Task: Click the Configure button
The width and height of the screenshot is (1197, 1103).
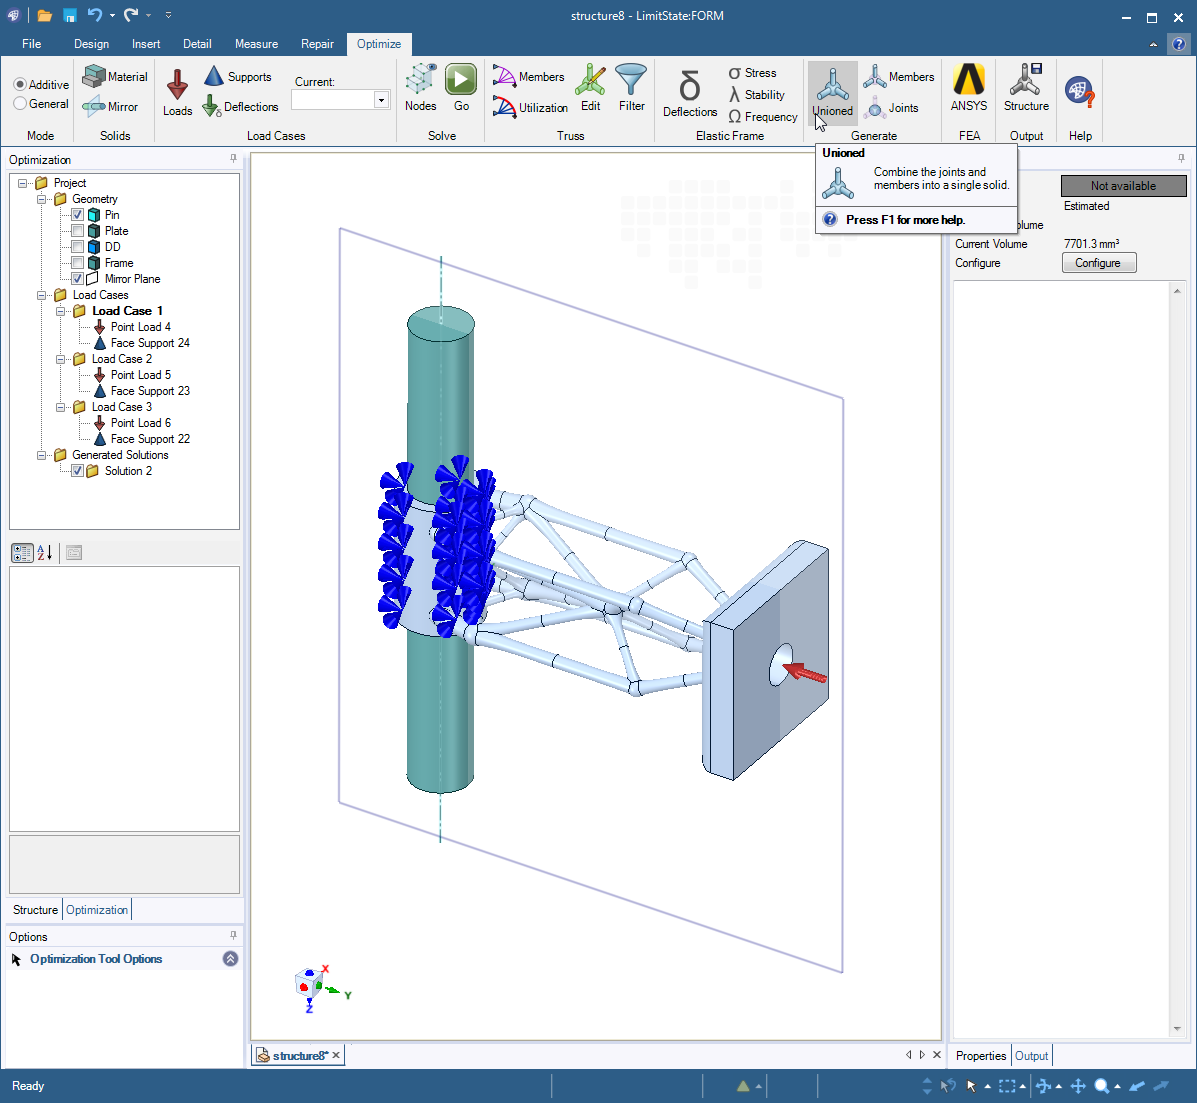Action: coord(1099,263)
